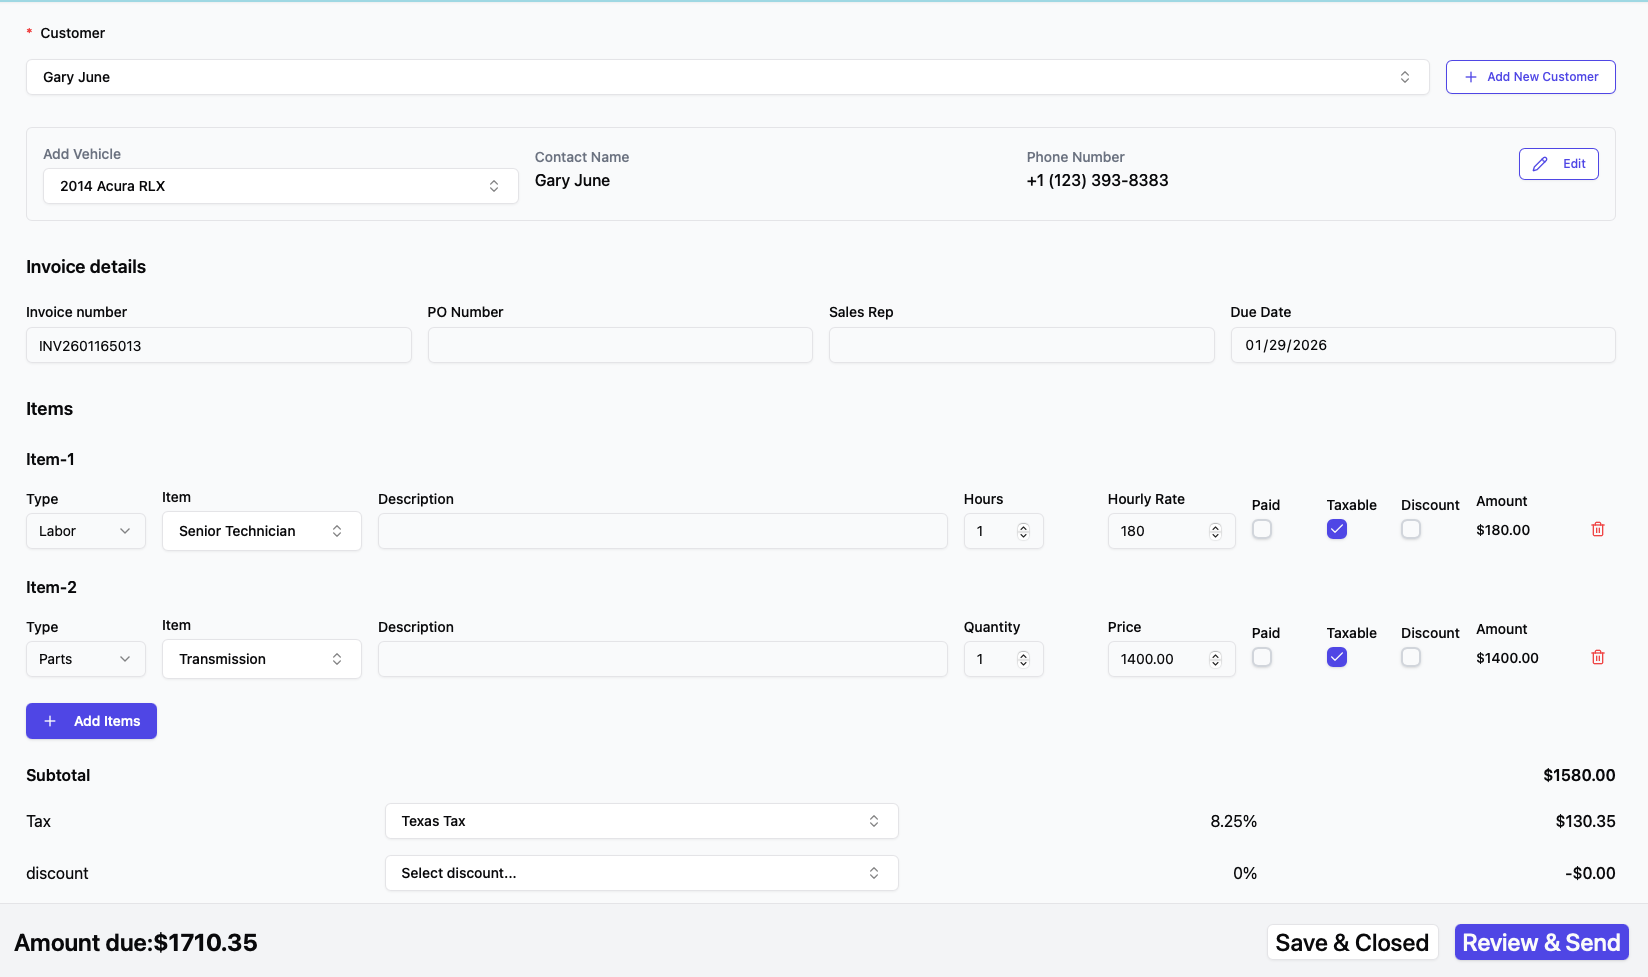
Task: Open the Texas Tax dropdown
Action: (x=641, y=821)
